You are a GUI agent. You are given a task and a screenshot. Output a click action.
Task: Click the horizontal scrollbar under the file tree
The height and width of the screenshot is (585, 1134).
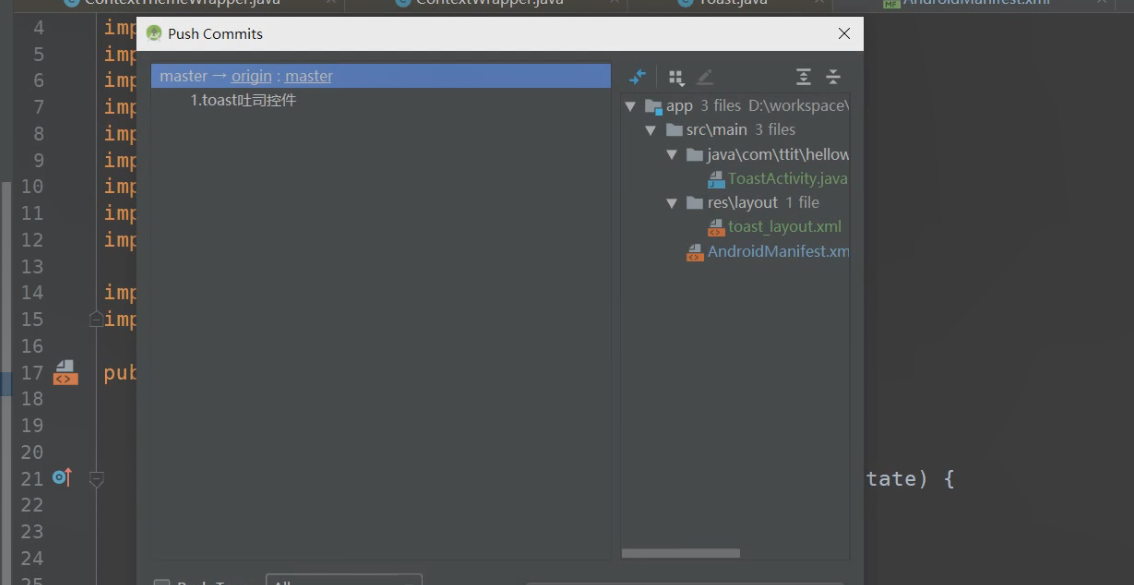pyautogui.click(x=681, y=553)
